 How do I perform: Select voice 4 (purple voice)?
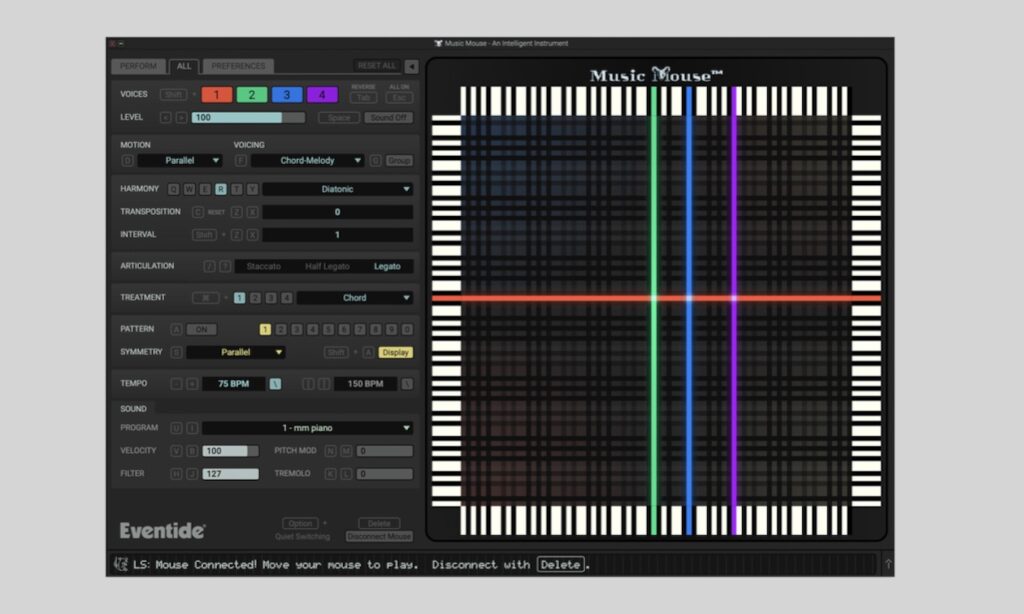[322, 94]
